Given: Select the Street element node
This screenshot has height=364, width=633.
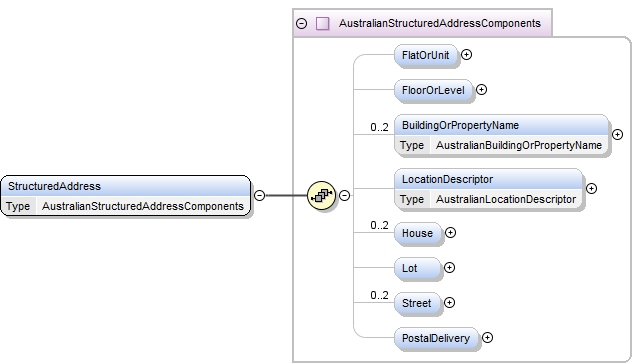Looking at the screenshot, I should [417, 303].
